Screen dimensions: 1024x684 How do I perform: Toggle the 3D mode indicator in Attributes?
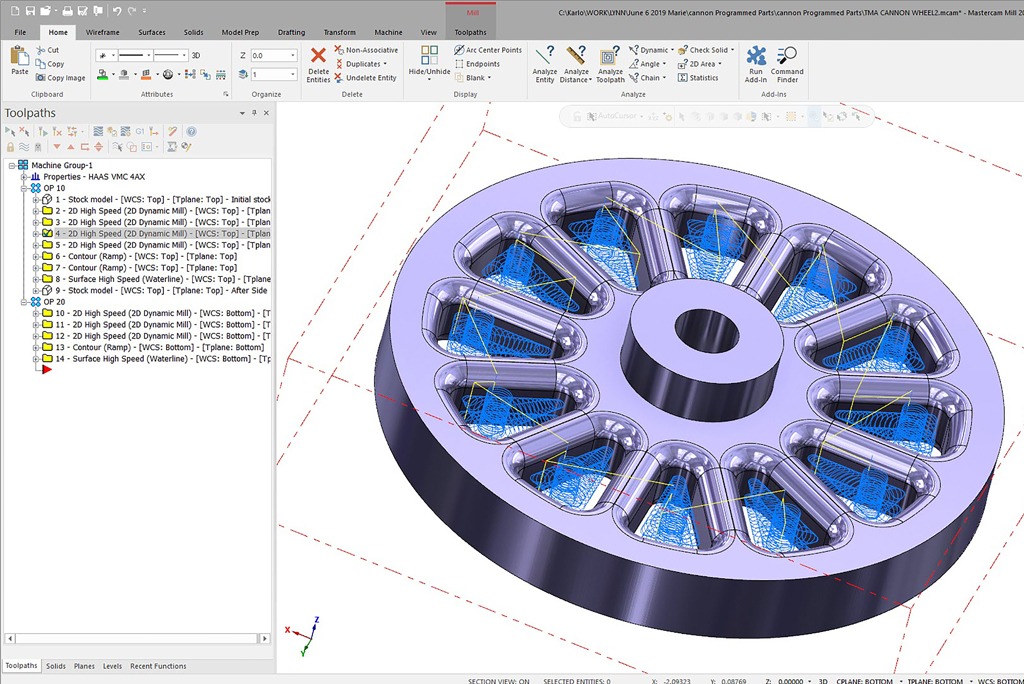(x=196, y=56)
